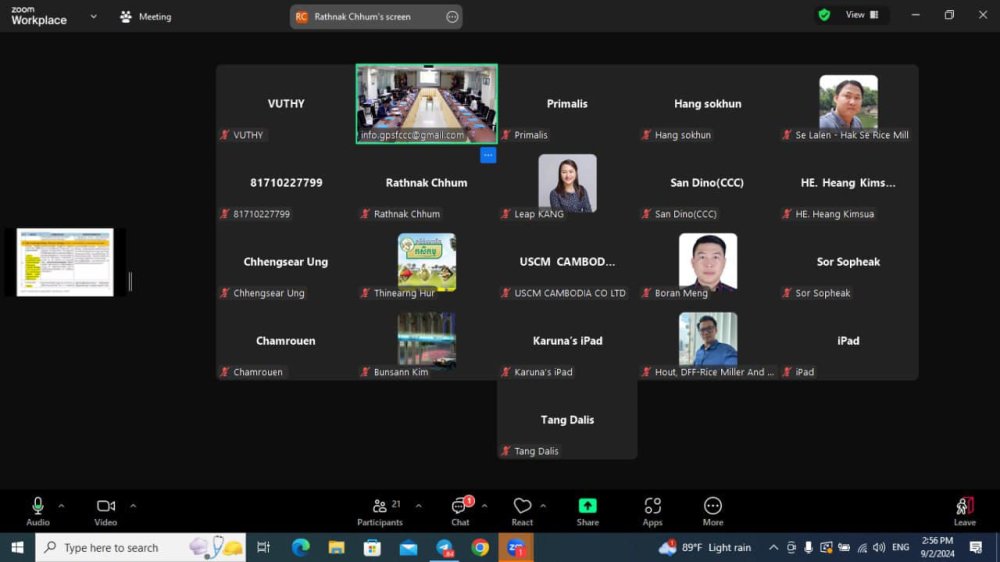
Task: Open the Apps panel
Action: (x=652, y=511)
